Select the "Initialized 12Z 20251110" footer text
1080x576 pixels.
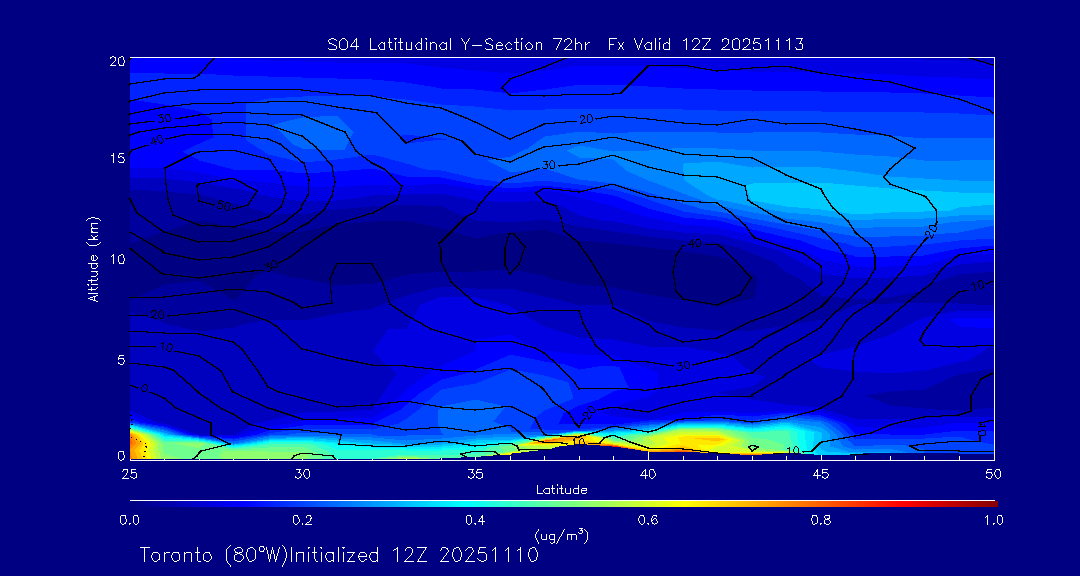(x=413, y=555)
